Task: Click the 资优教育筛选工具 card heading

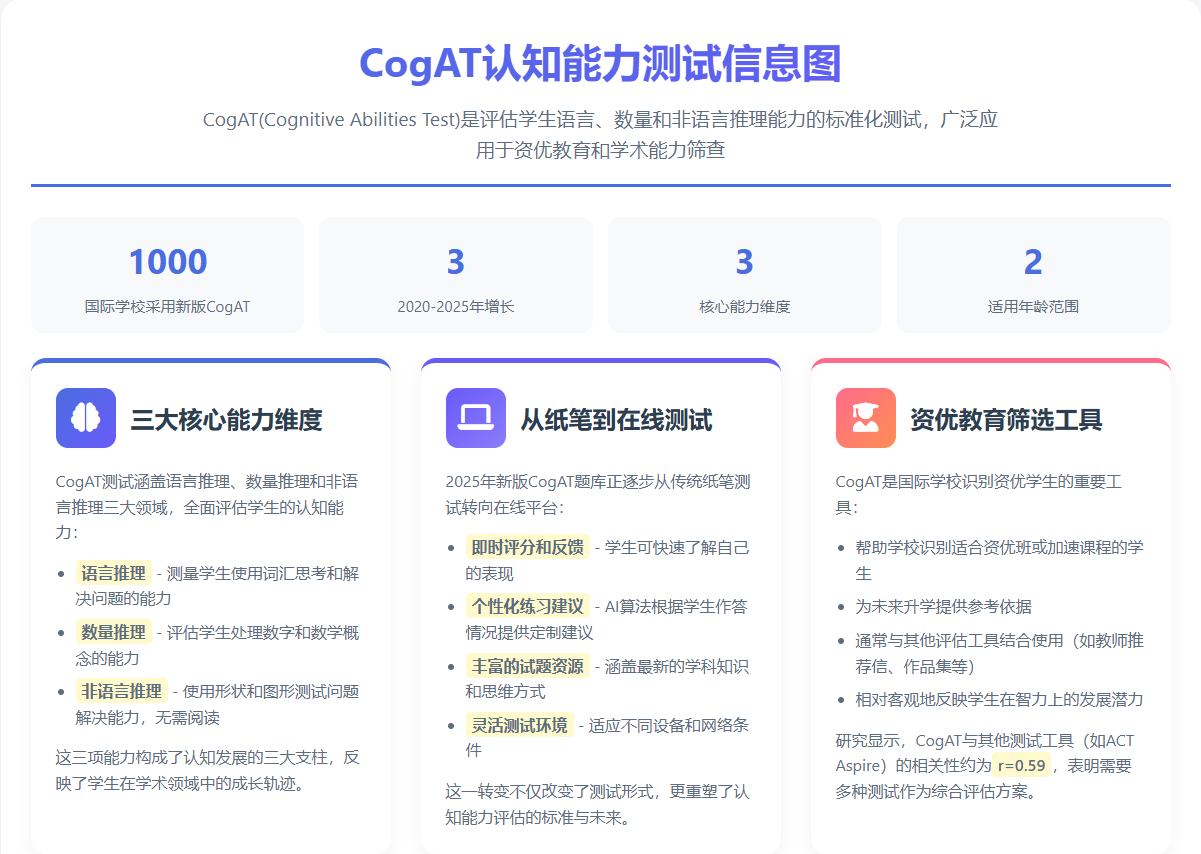Action: pyautogui.click(x=1006, y=419)
